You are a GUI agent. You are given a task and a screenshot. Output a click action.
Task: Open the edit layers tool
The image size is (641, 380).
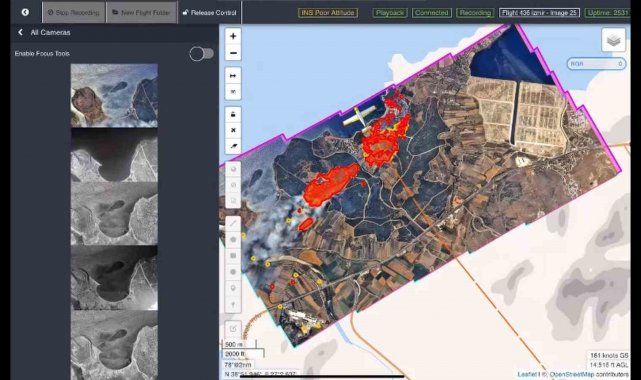[x=233, y=329]
